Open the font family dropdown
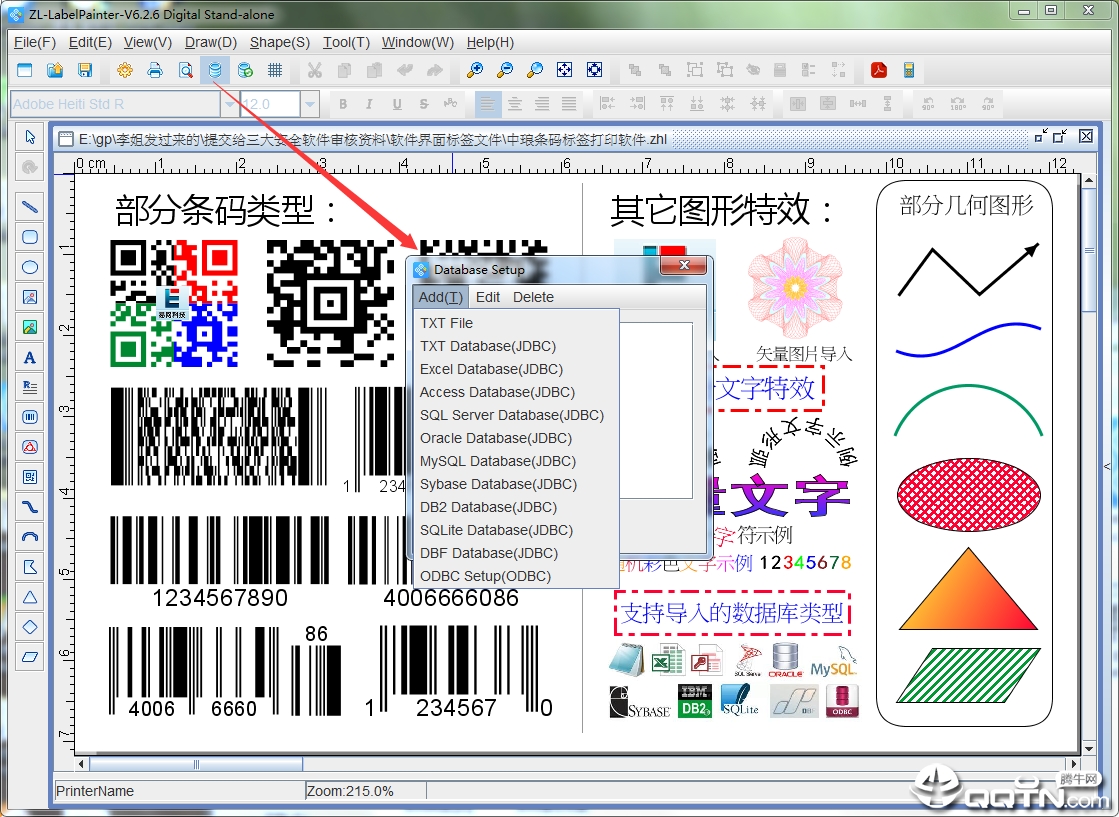Image resolution: width=1119 pixels, height=817 pixels. click(230, 103)
